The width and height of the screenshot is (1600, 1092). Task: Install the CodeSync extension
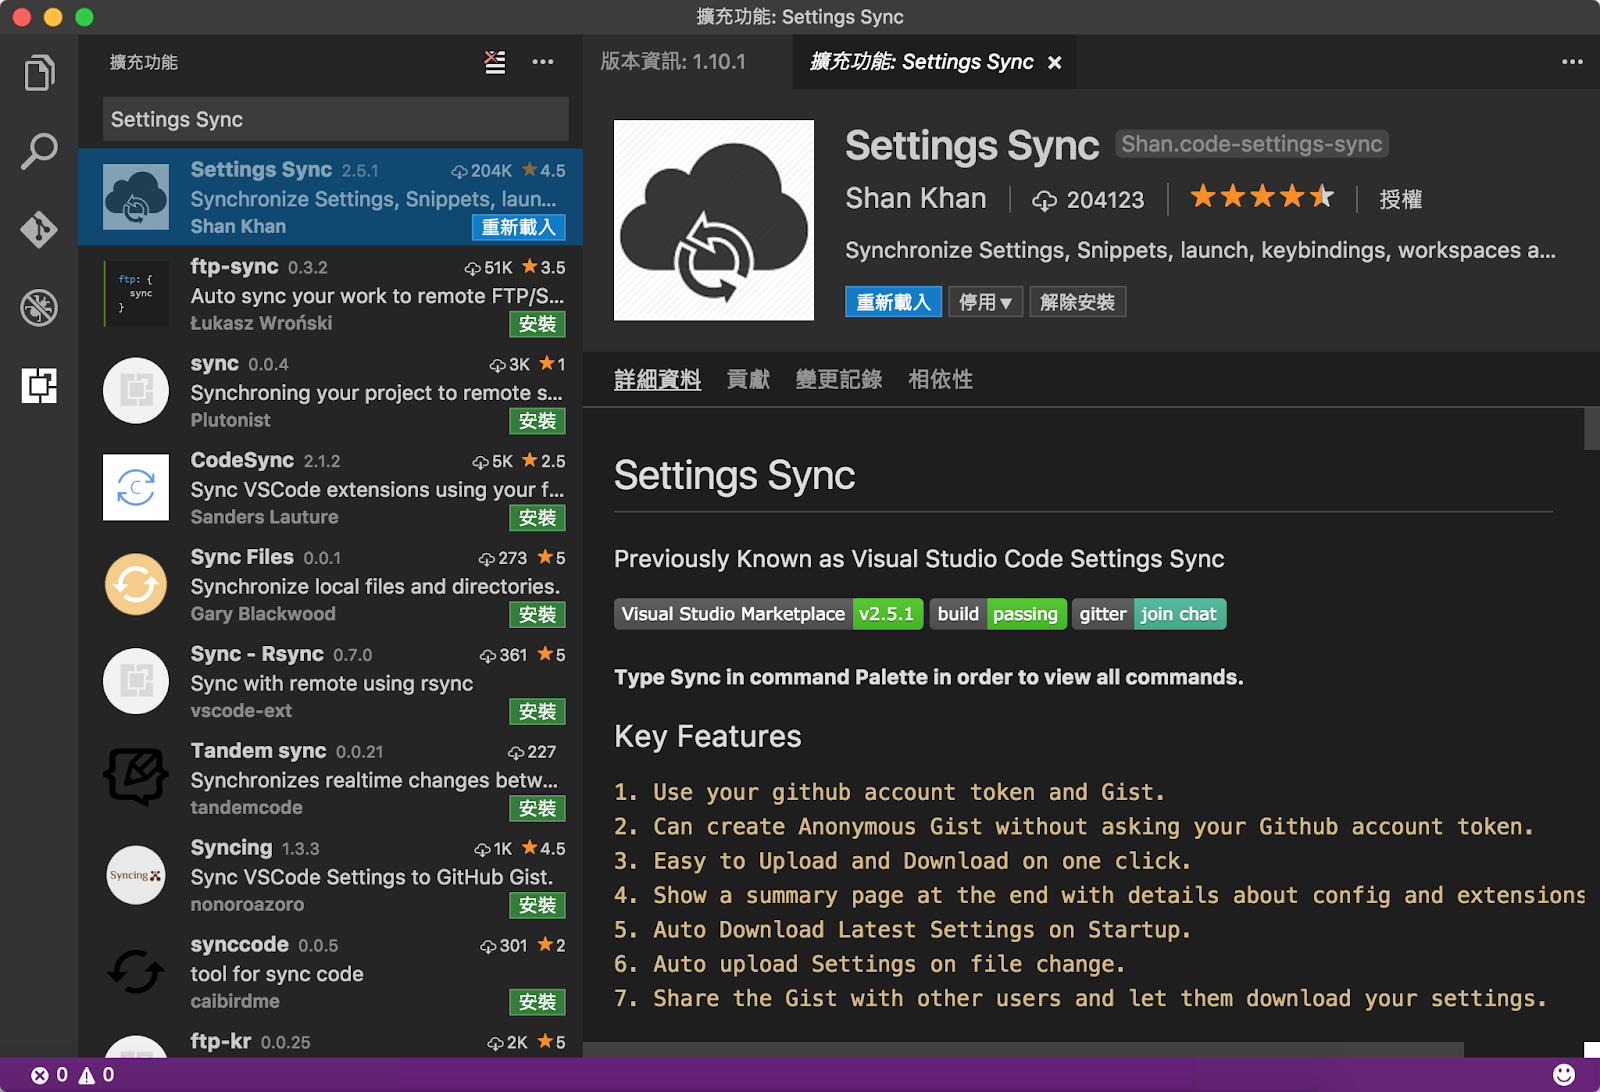tap(537, 518)
